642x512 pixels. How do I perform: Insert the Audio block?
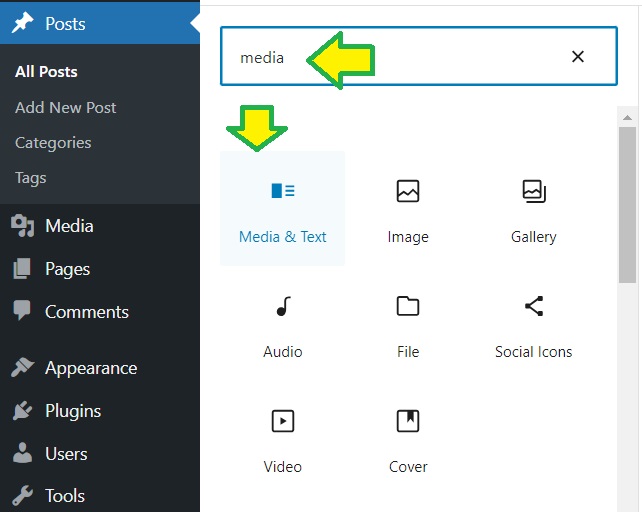click(283, 324)
